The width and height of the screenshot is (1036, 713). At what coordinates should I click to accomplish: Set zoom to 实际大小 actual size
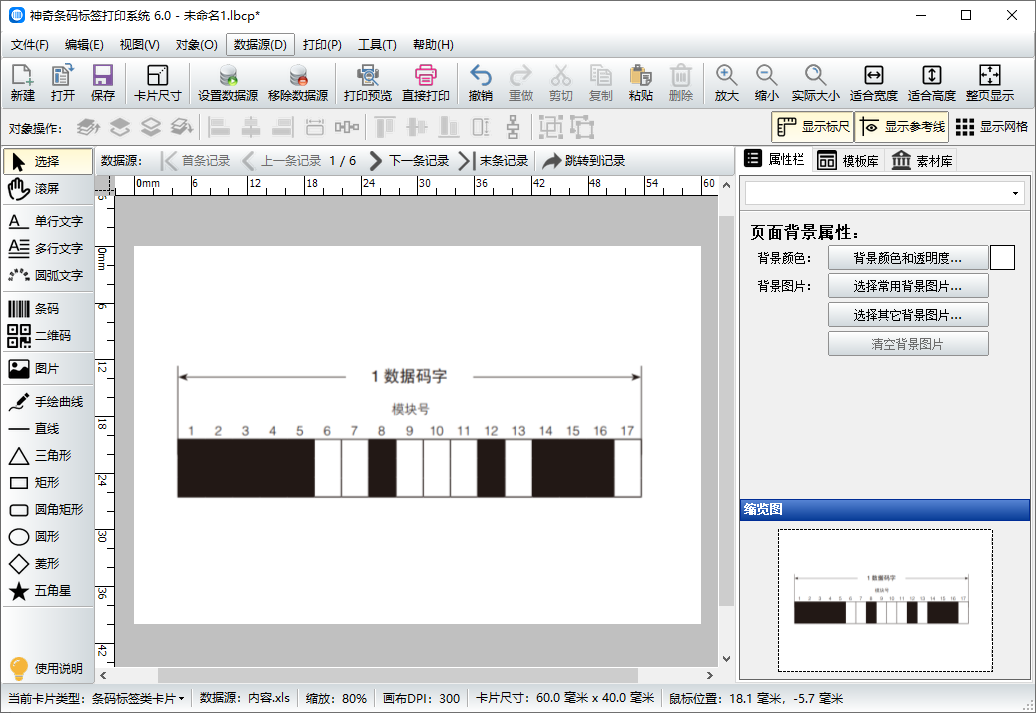coord(815,83)
